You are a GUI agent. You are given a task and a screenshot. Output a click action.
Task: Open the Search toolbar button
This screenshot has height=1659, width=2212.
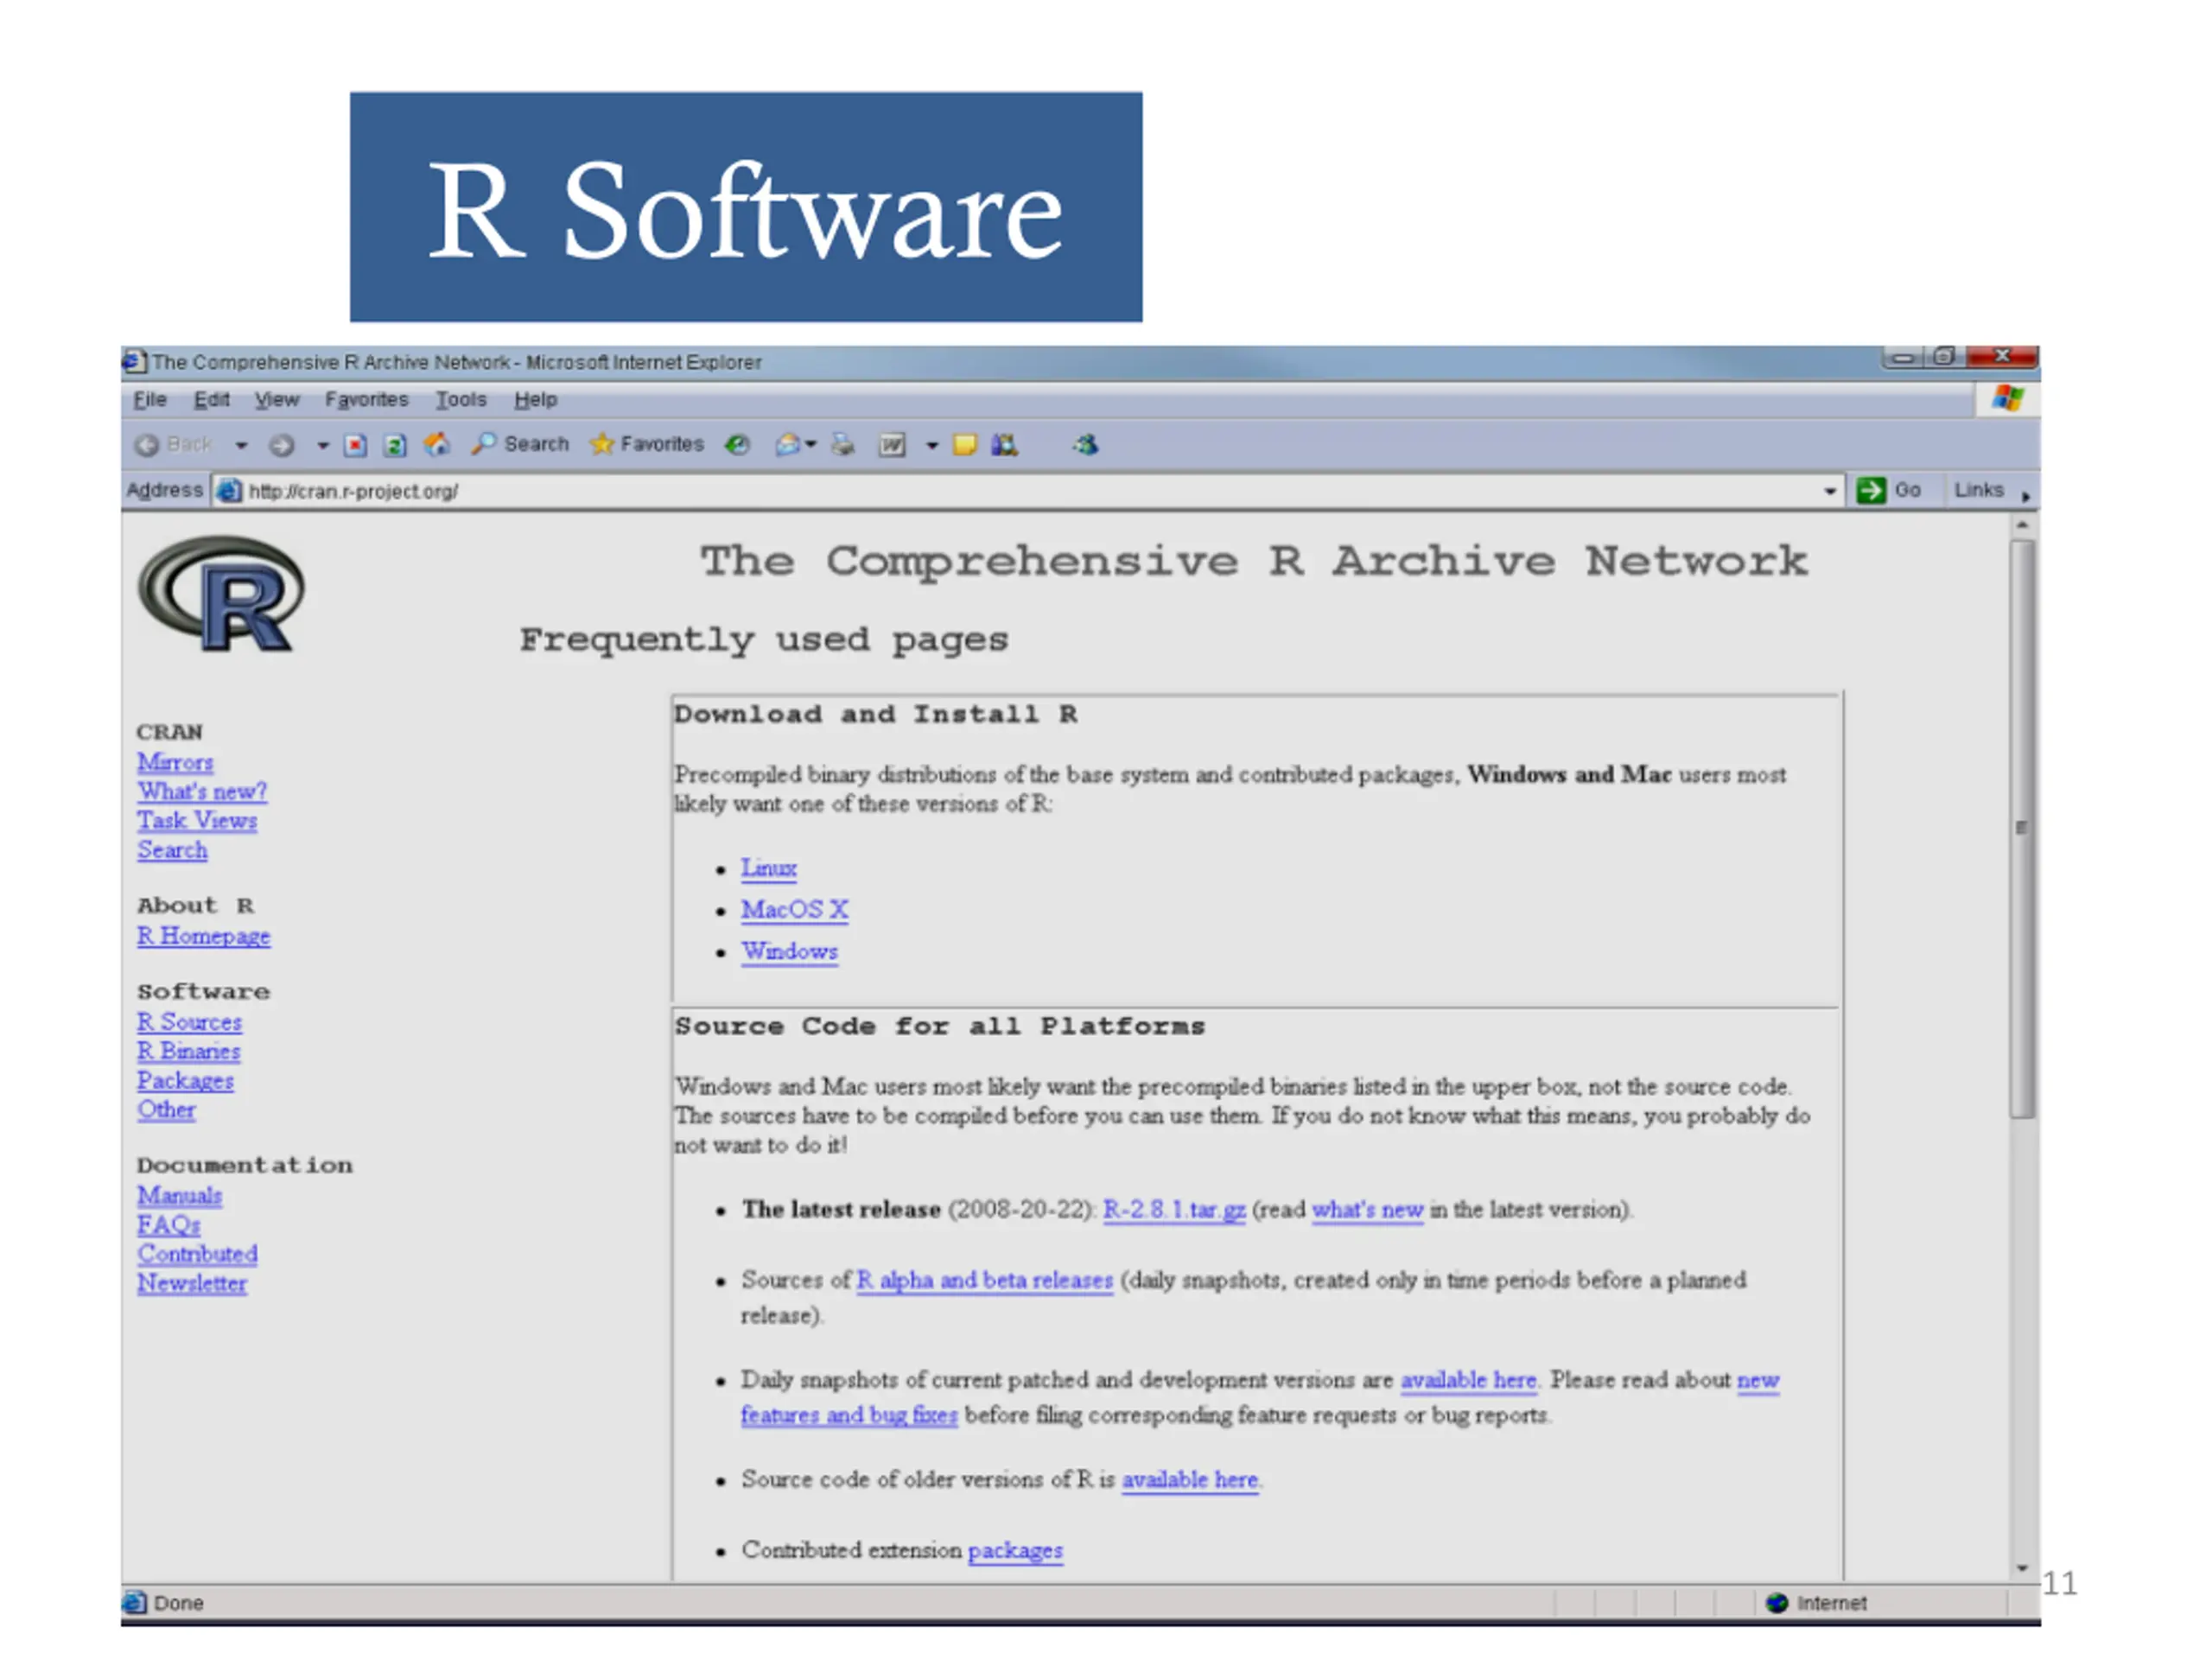[x=520, y=444]
